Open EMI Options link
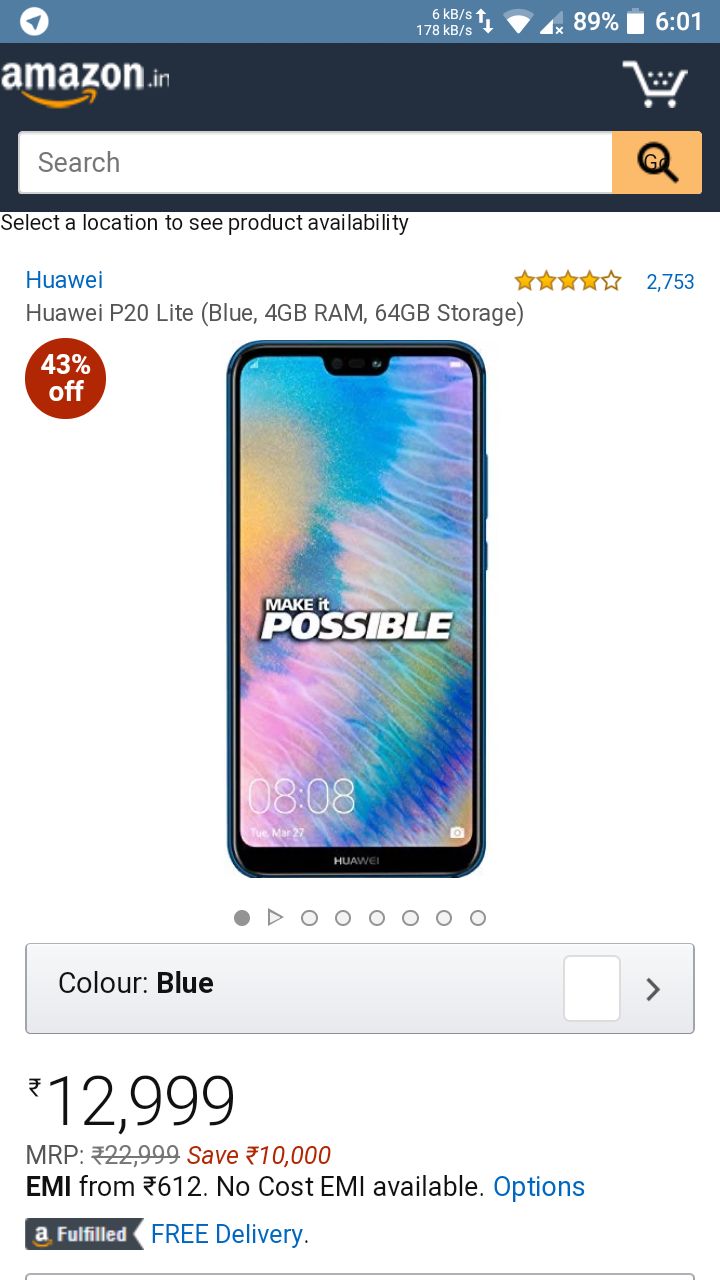Viewport: 720px width, 1280px height. [x=539, y=1187]
